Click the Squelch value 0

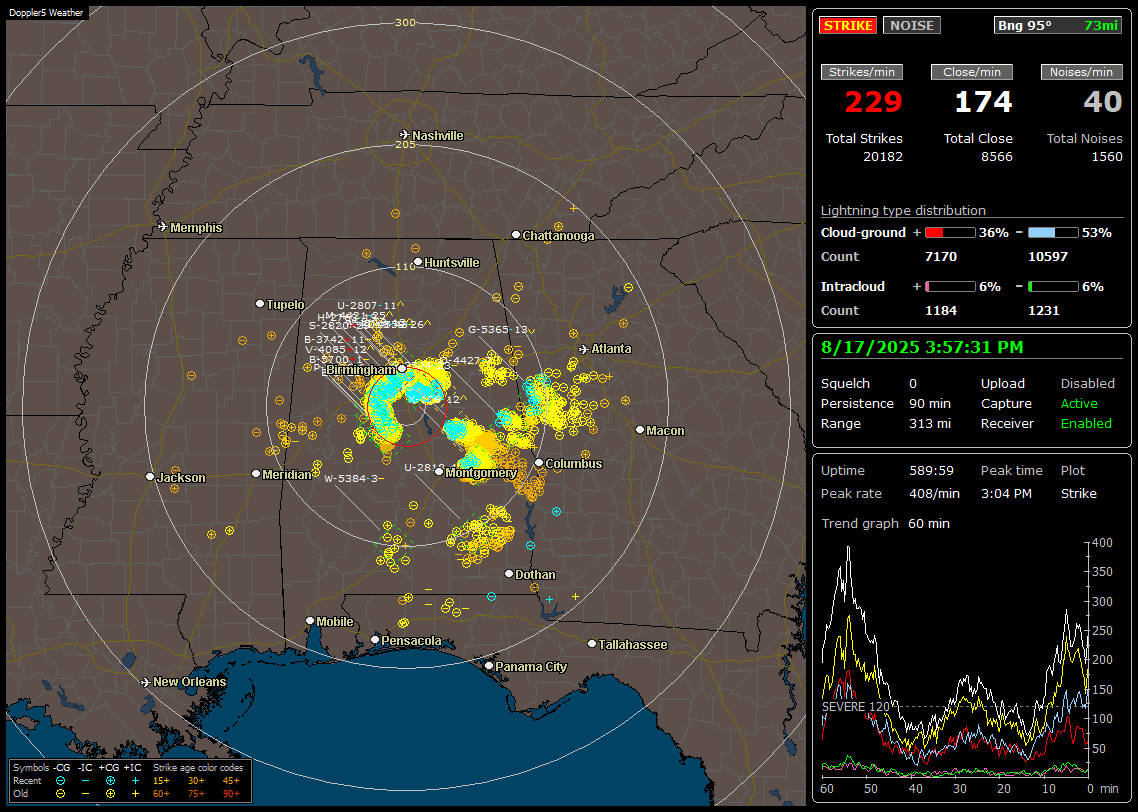[913, 384]
